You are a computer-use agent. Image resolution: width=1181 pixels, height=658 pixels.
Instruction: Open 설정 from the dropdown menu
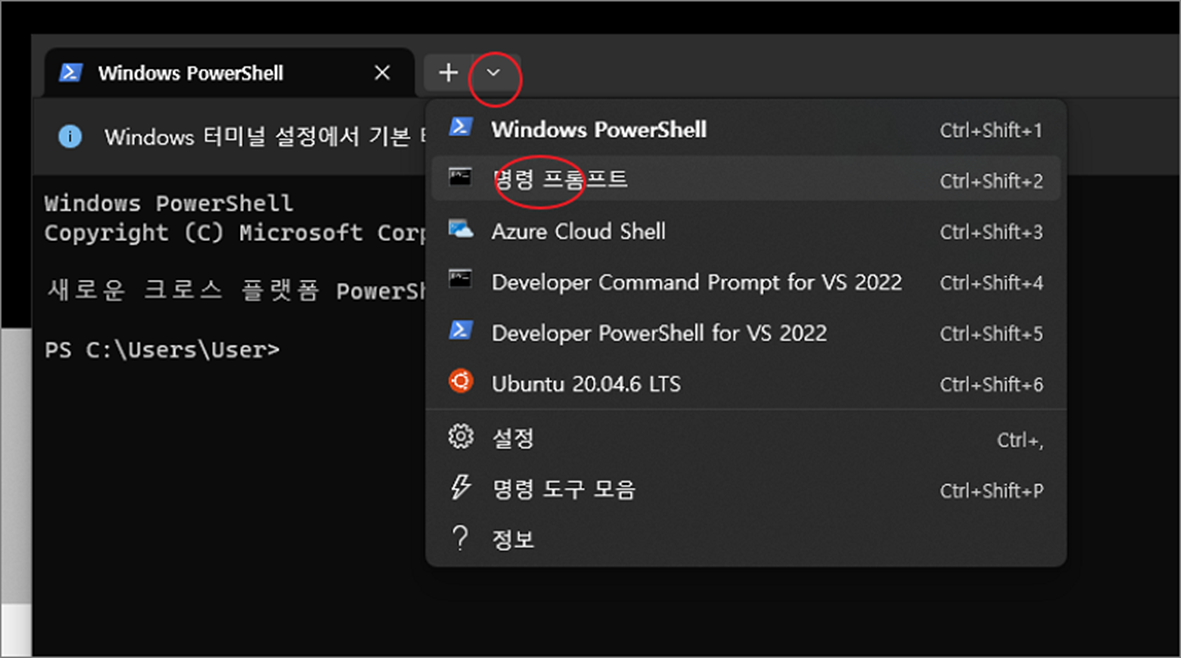(x=746, y=438)
